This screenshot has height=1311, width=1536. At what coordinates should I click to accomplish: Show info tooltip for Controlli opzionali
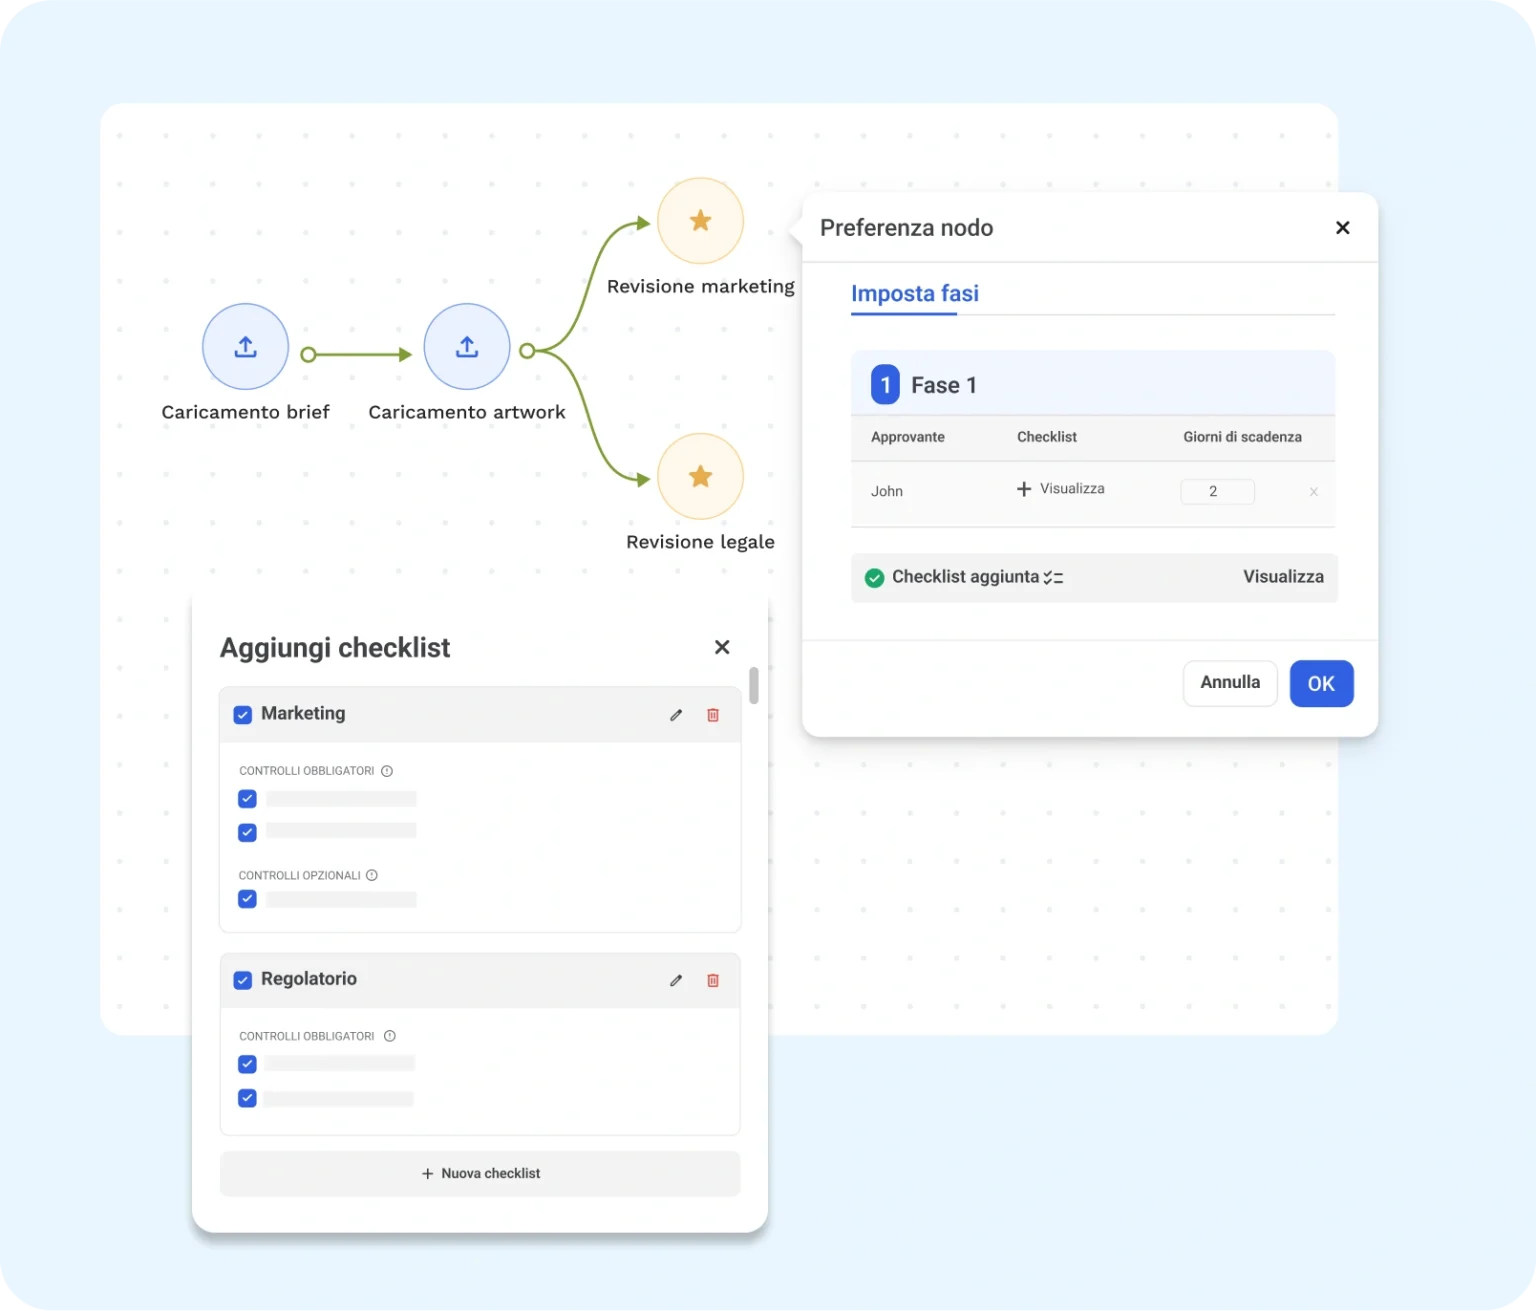coord(372,875)
